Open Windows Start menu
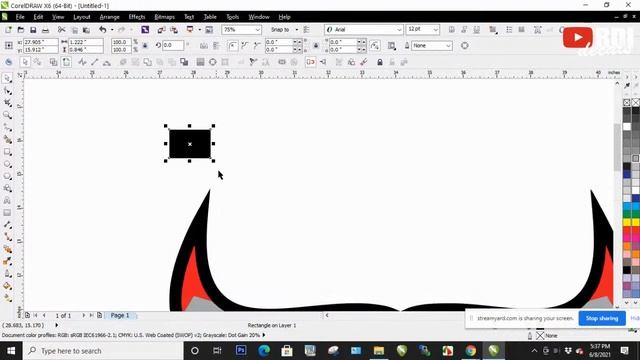This screenshot has height=360, width=640. click(11, 351)
